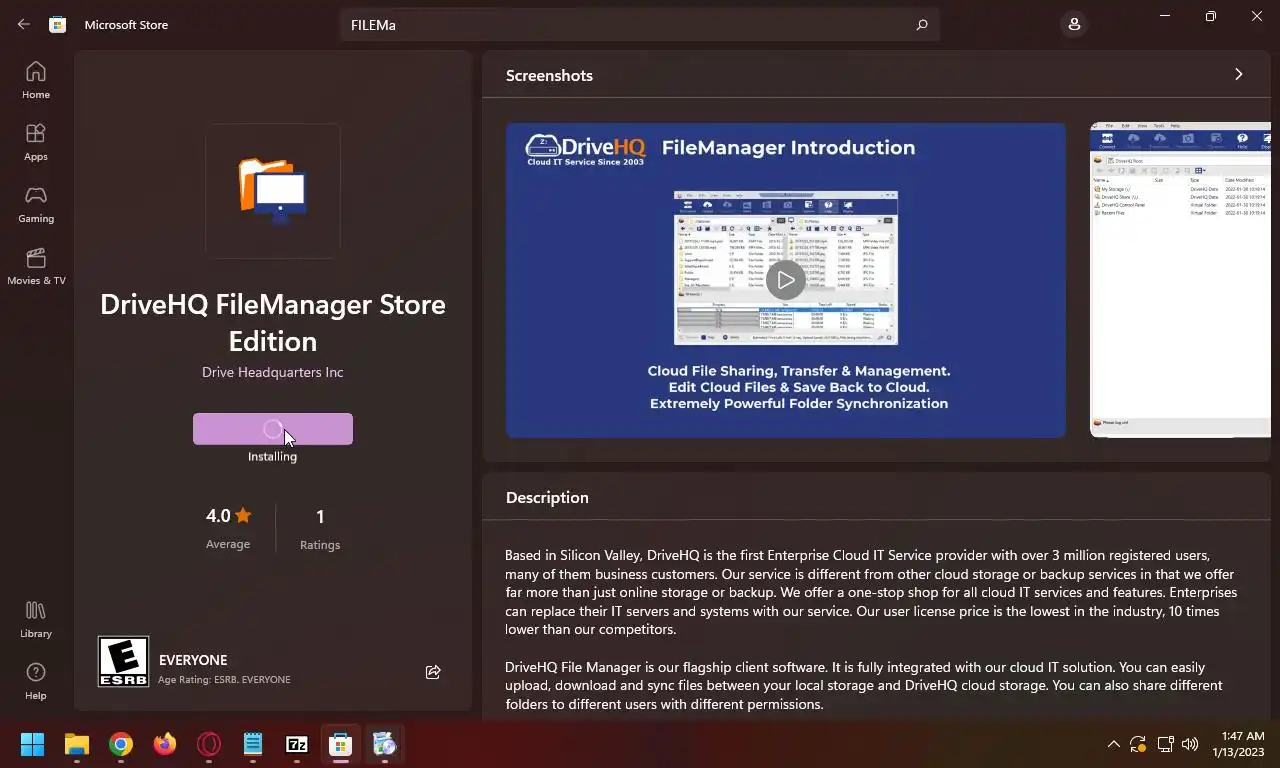Screen dimensions: 1280x768
Task: Open the clock showing 1:47 AM
Action: [x=1239, y=744]
